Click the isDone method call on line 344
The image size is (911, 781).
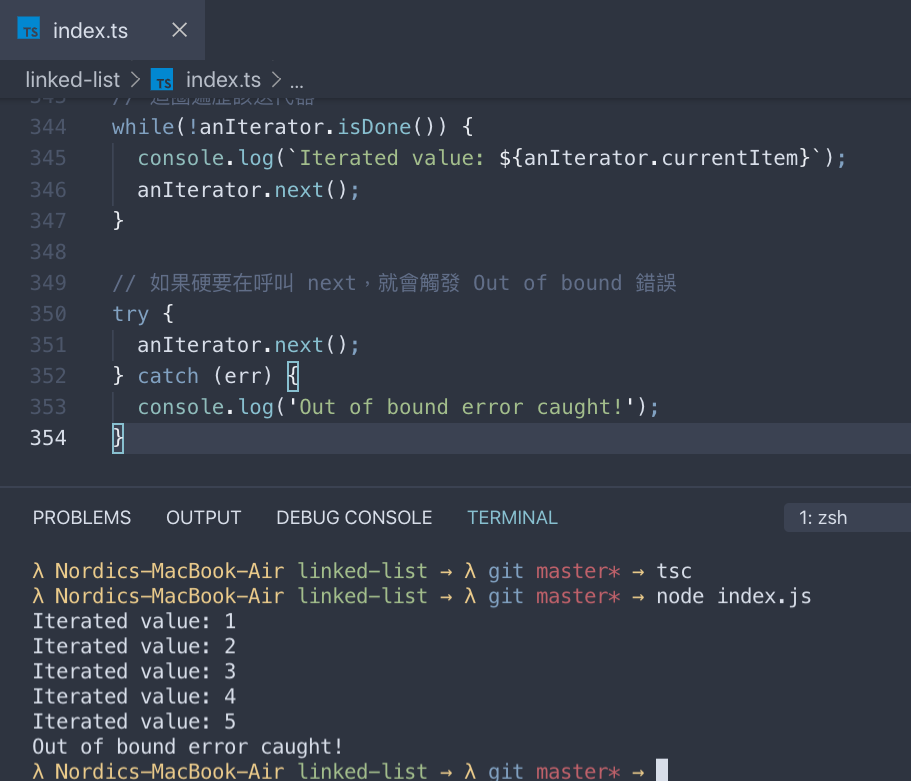coord(374,127)
